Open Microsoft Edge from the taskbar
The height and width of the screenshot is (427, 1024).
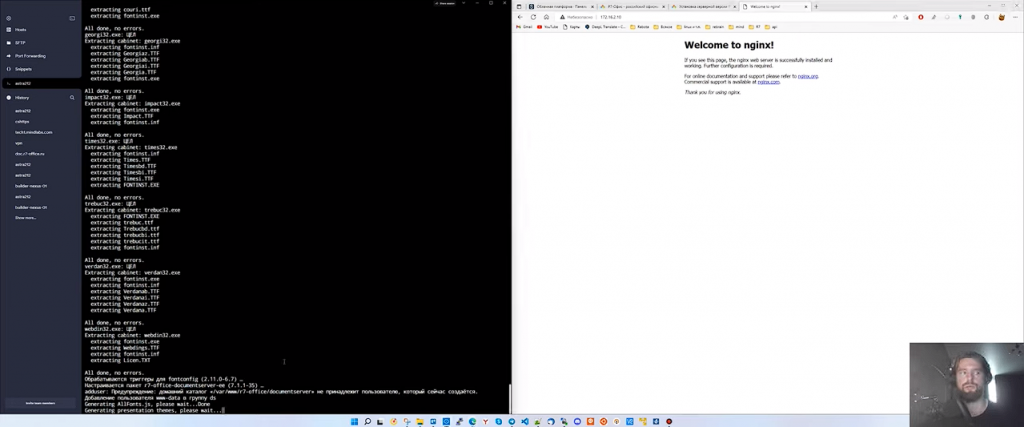point(472,422)
